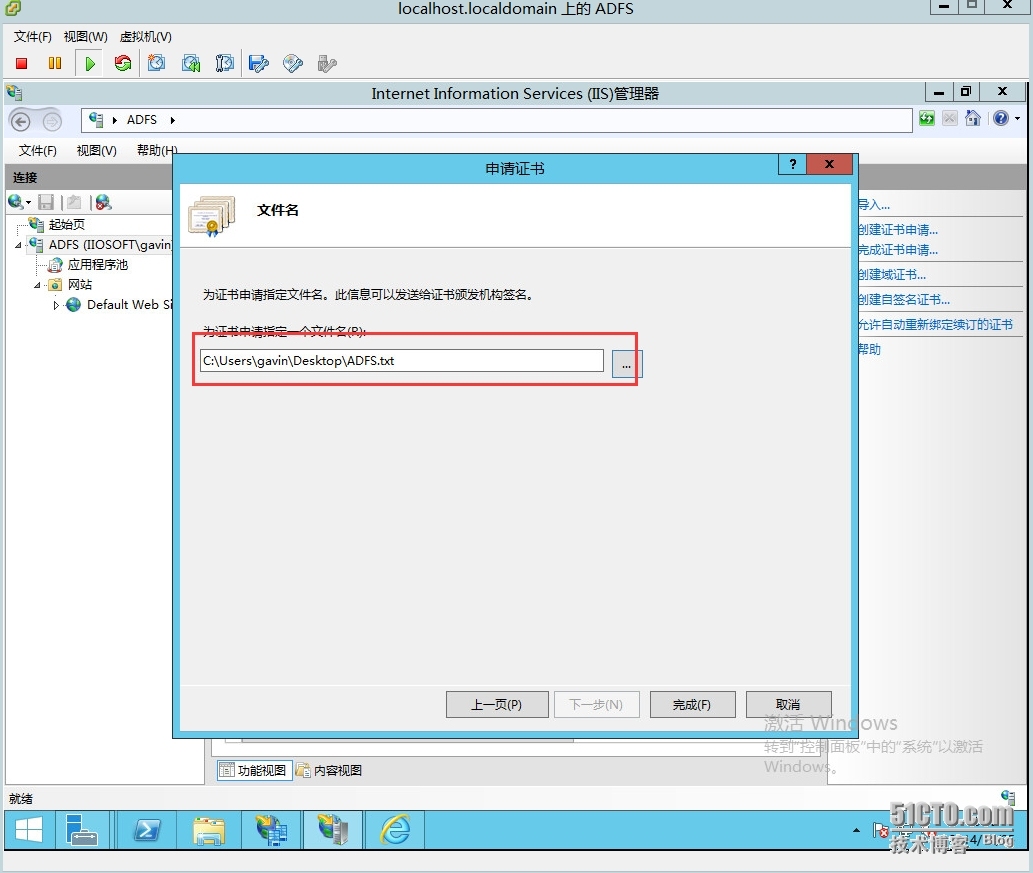Click the 导入... action link

pos(873,205)
